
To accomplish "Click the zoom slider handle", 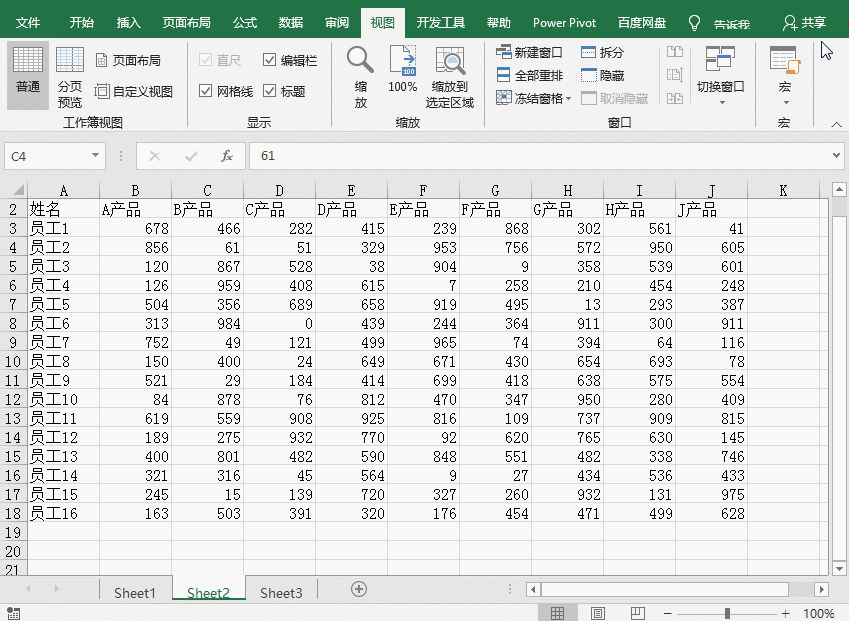I will [x=727, y=613].
